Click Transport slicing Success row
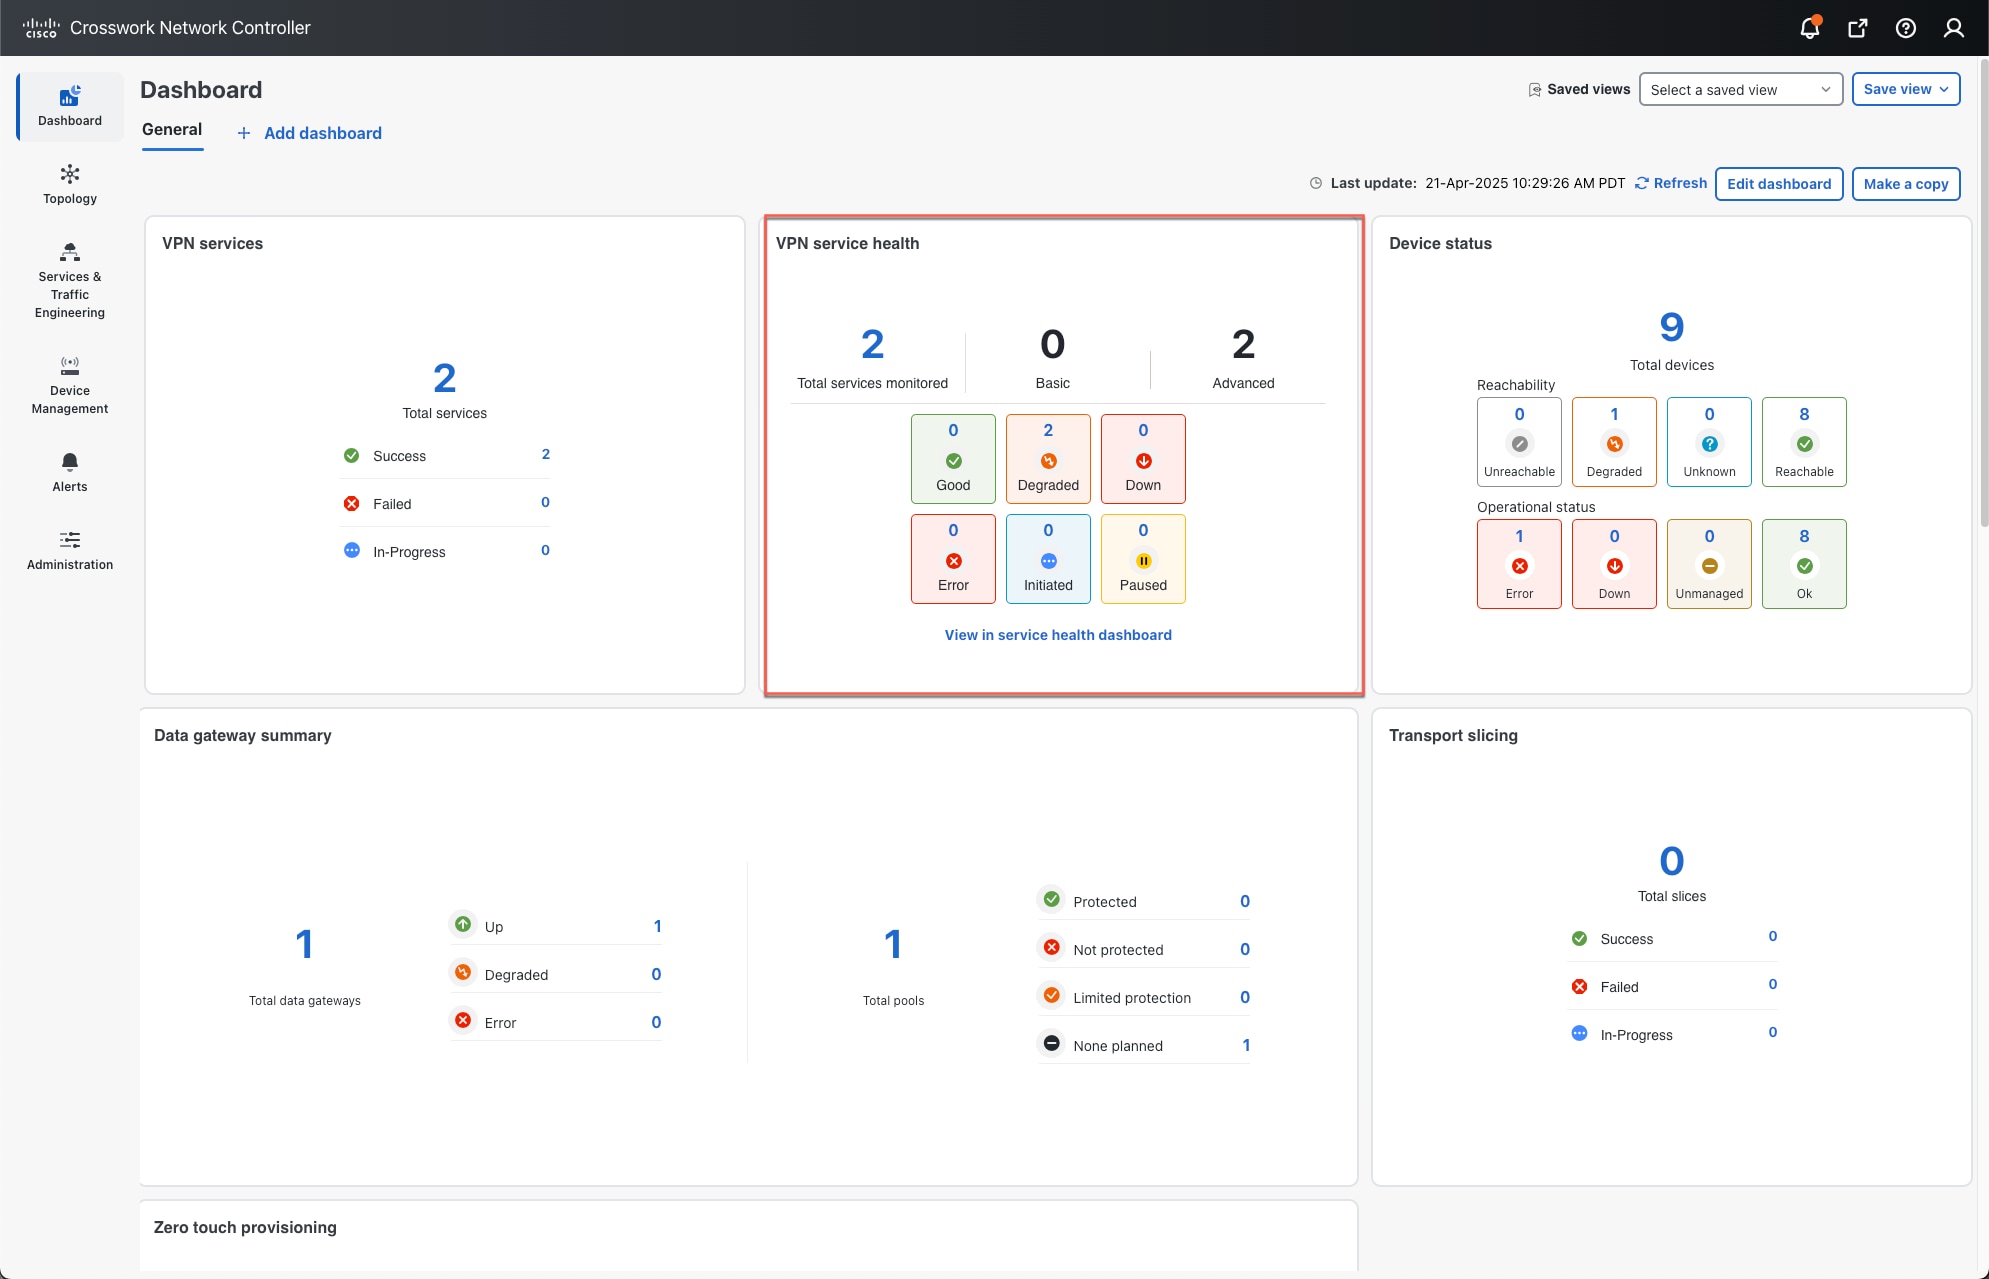The height and width of the screenshot is (1279, 1989). pos(1674,938)
